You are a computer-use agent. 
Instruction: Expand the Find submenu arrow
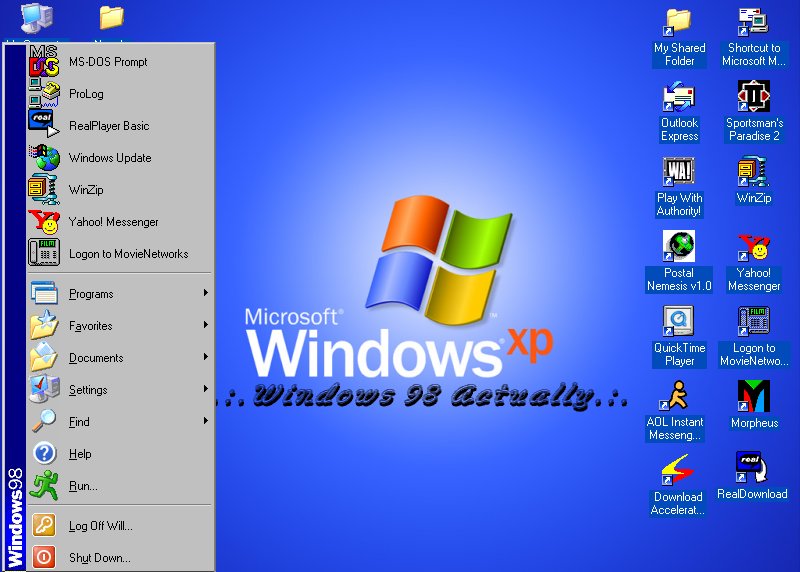click(206, 420)
